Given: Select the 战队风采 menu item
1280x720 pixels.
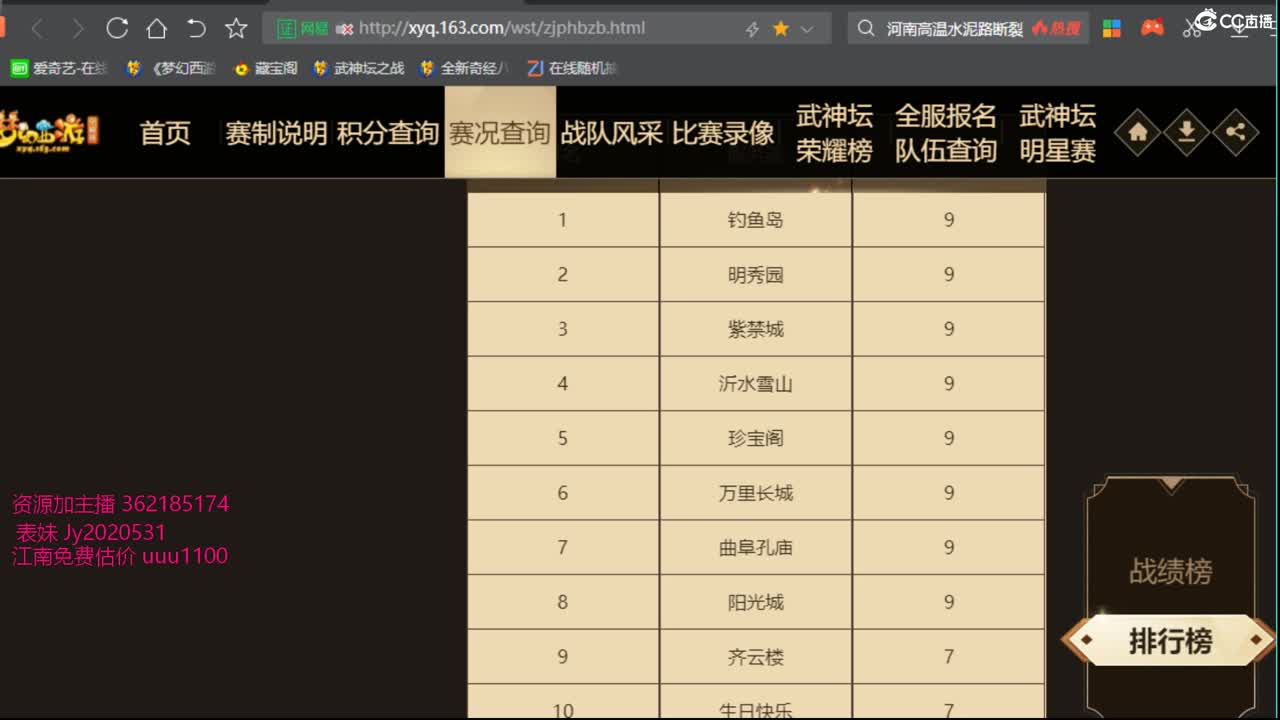Looking at the screenshot, I should 614,131.
